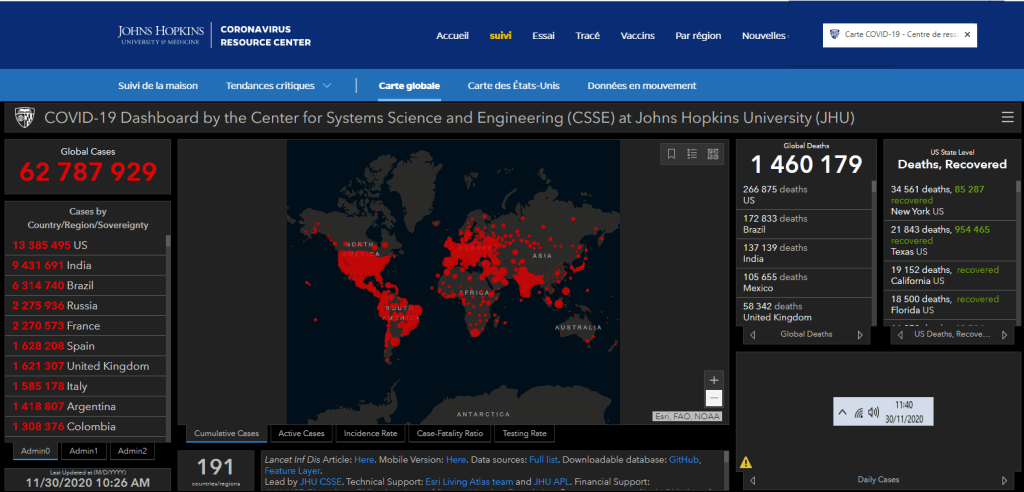Switch to the Active Cases map tab
The image size is (1024, 492).
(301, 434)
